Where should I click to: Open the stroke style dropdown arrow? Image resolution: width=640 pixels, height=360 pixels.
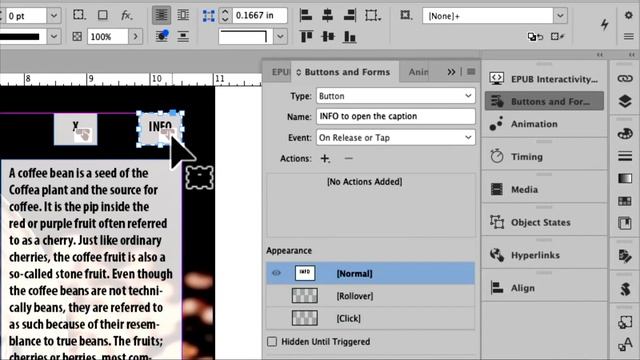pyautogui.click(x=53, y=36)
